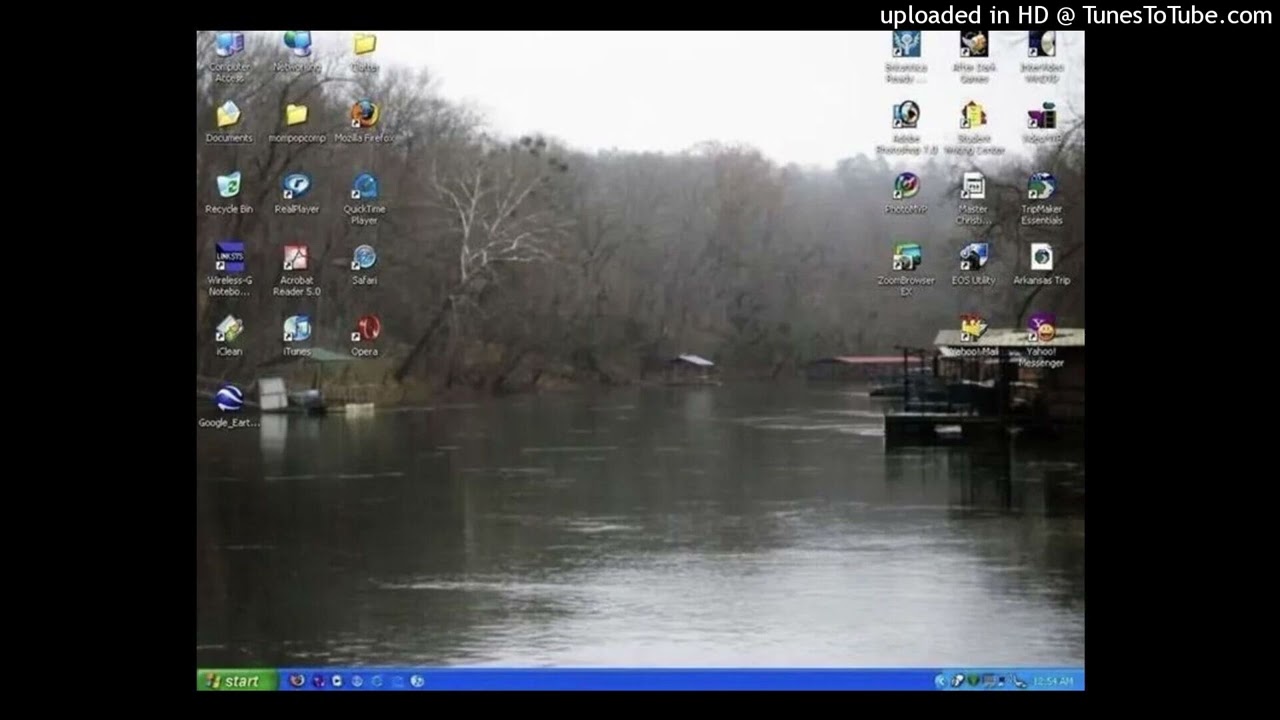Select the PhotoMVP desktop shortcut

pos(906,194)
